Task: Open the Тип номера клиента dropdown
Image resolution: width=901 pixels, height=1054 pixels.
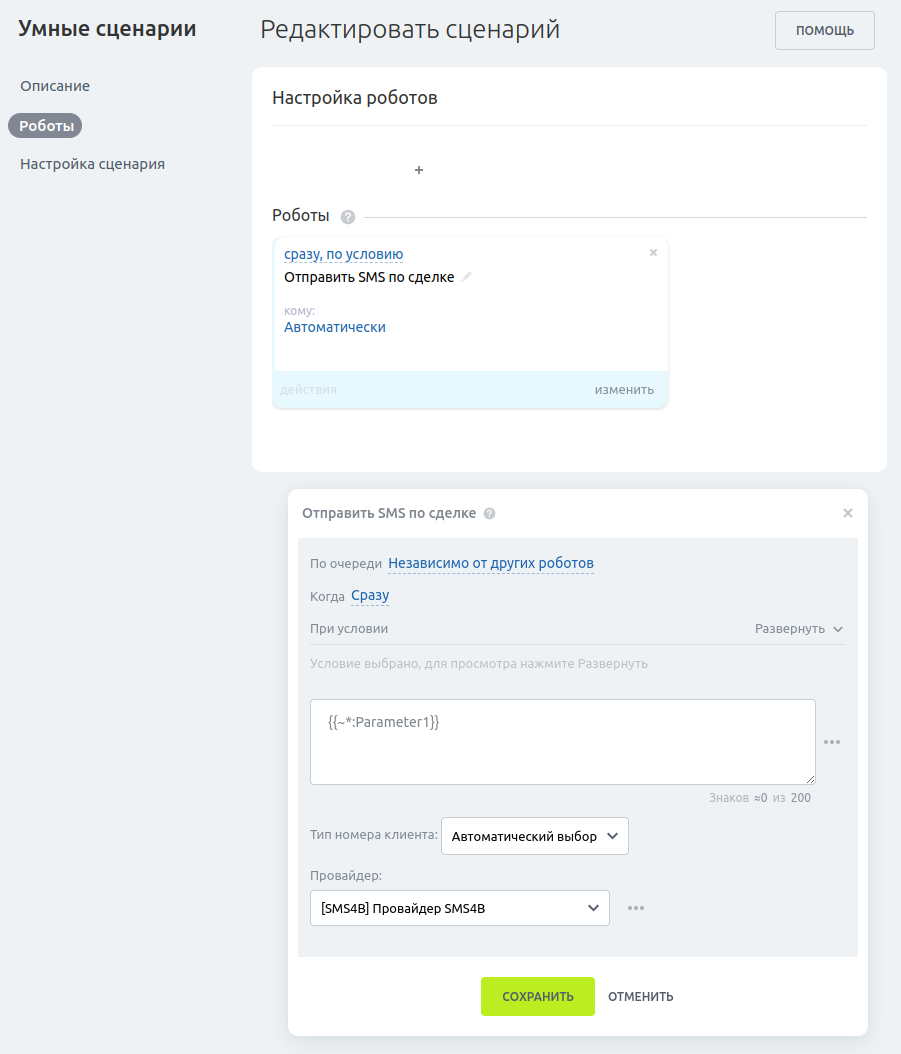Action: coord(534,837)
